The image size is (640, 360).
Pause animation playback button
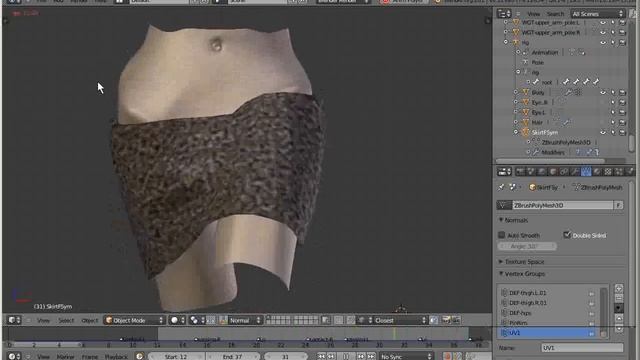346,356
